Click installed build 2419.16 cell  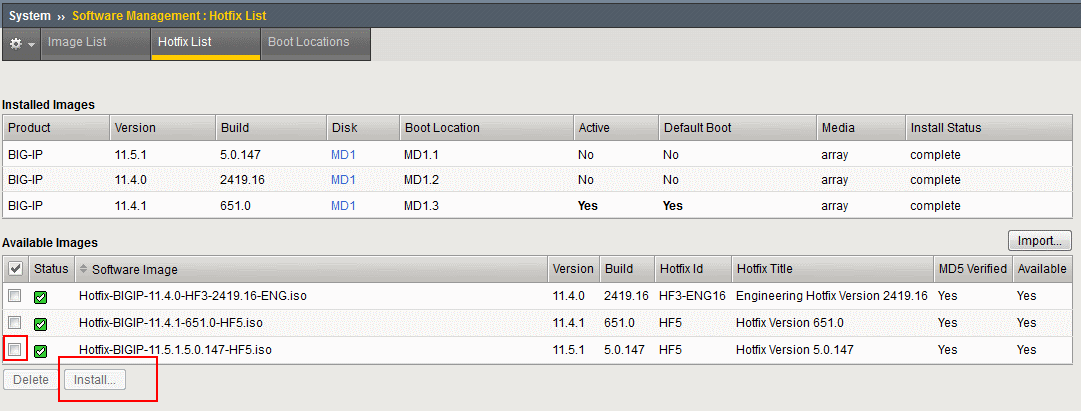coord(241,180)
